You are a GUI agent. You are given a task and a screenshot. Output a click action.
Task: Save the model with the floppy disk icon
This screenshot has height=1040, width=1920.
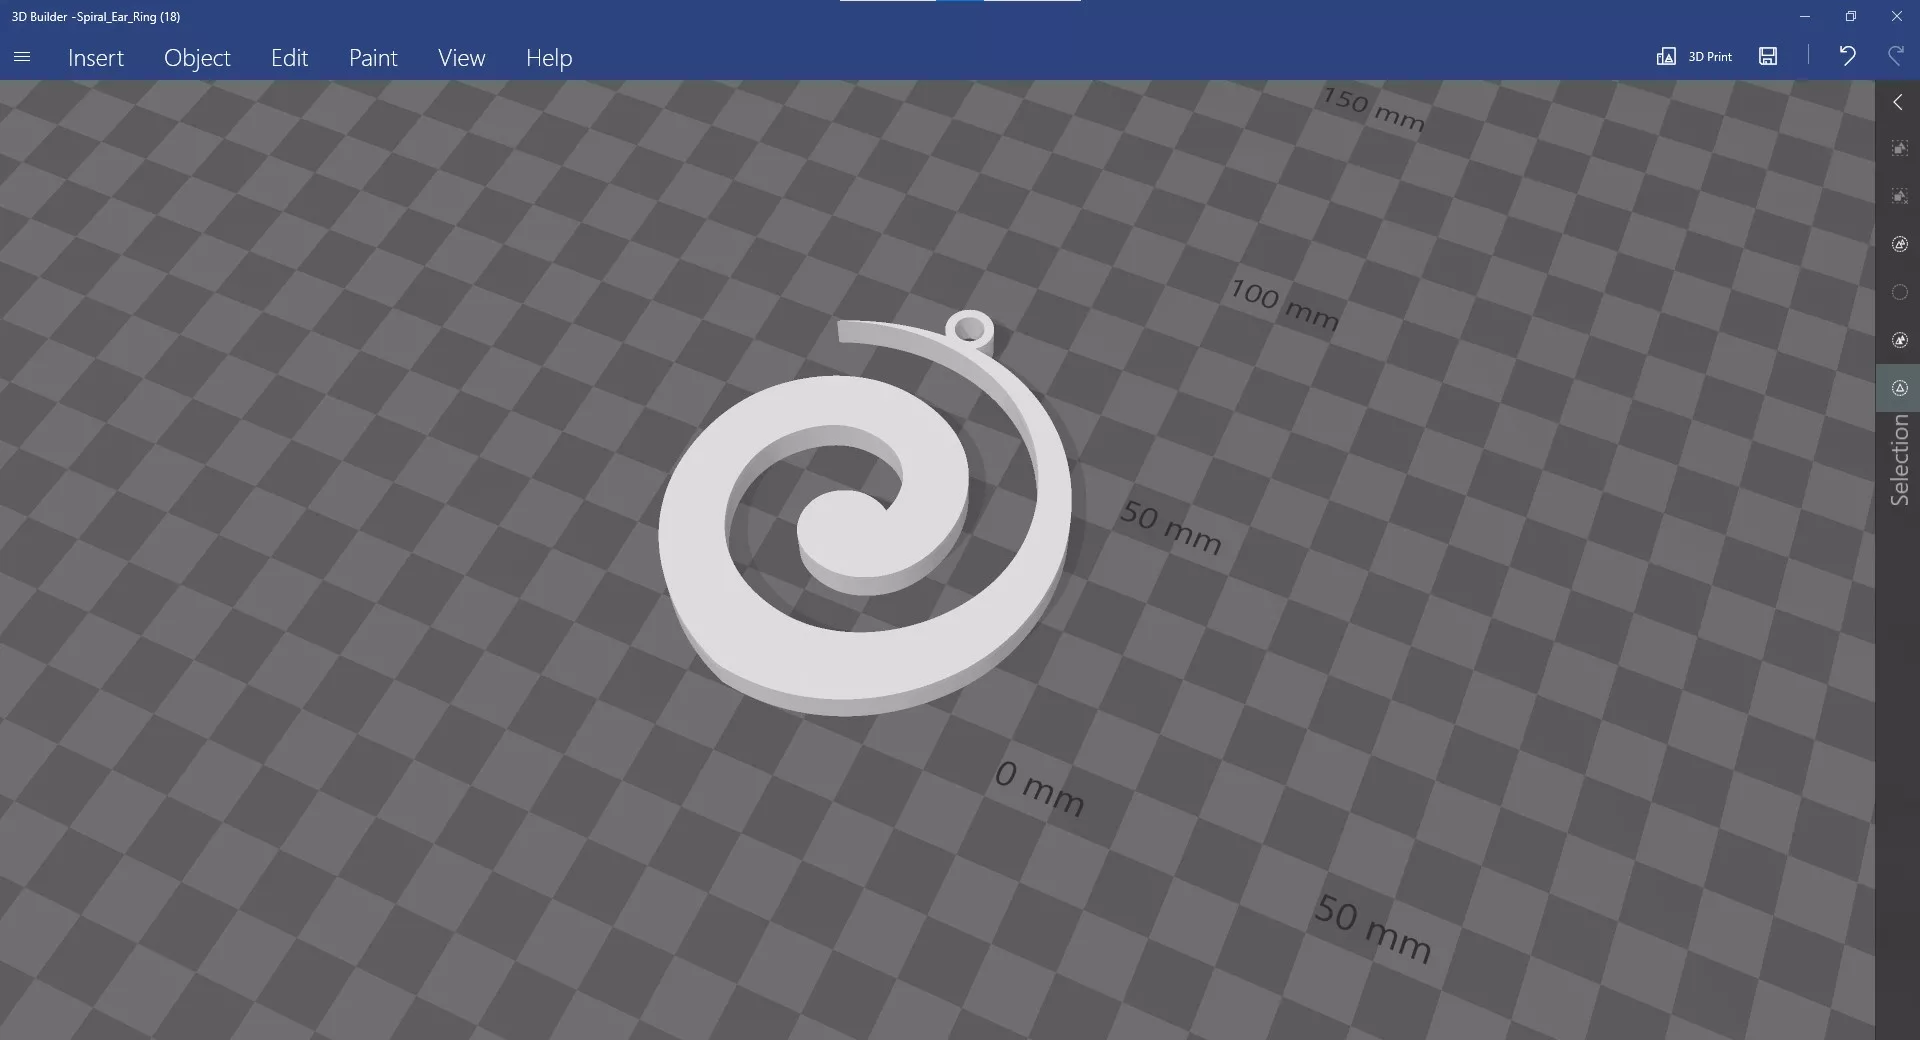click(x=1768, y=57)
